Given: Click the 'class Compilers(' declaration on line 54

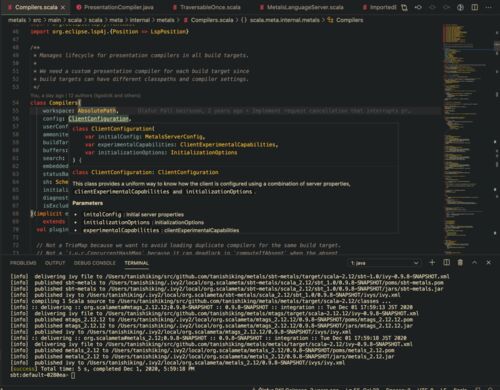Looking at the screenshot, I should point(56,103).
